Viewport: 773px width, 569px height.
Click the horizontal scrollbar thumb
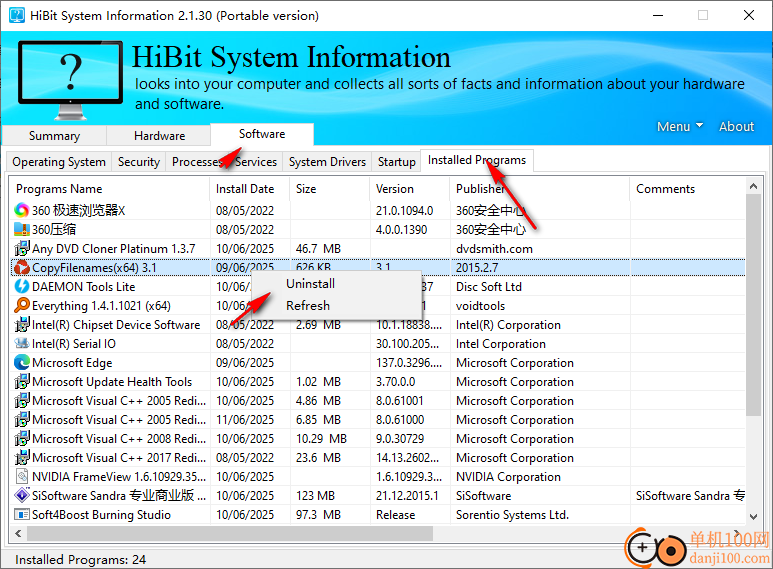tap(230, 533)
